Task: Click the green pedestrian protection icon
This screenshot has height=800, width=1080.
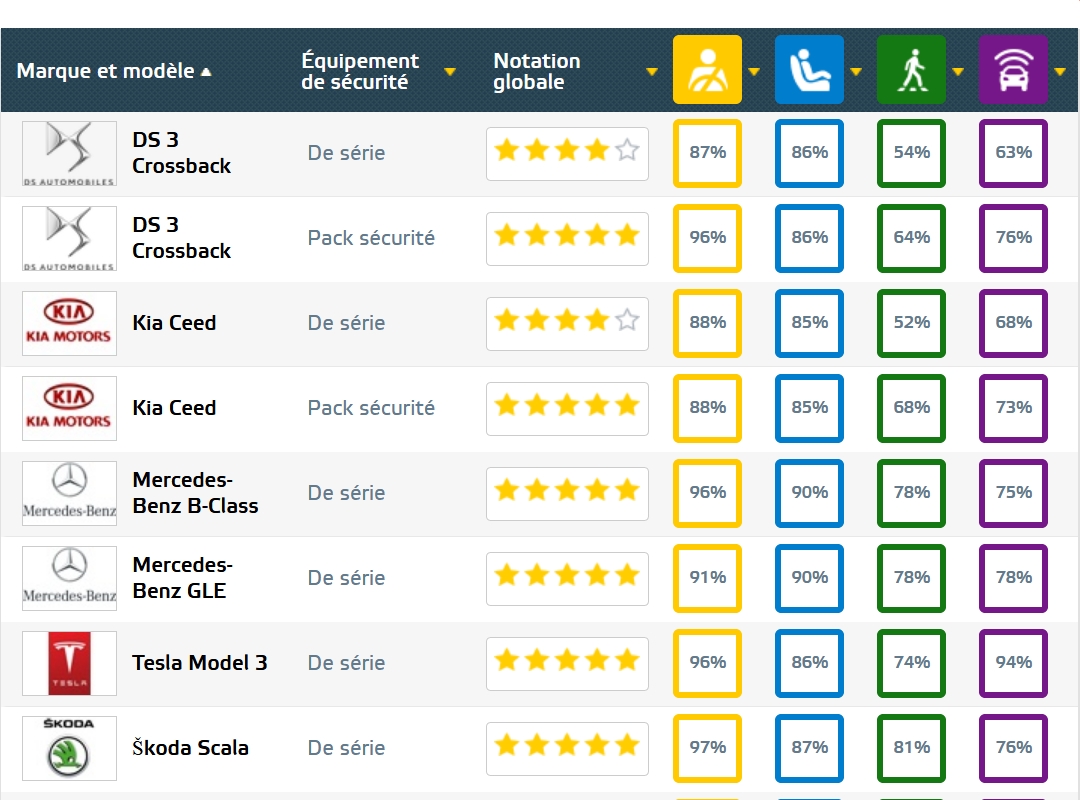Action: [911, 70]
